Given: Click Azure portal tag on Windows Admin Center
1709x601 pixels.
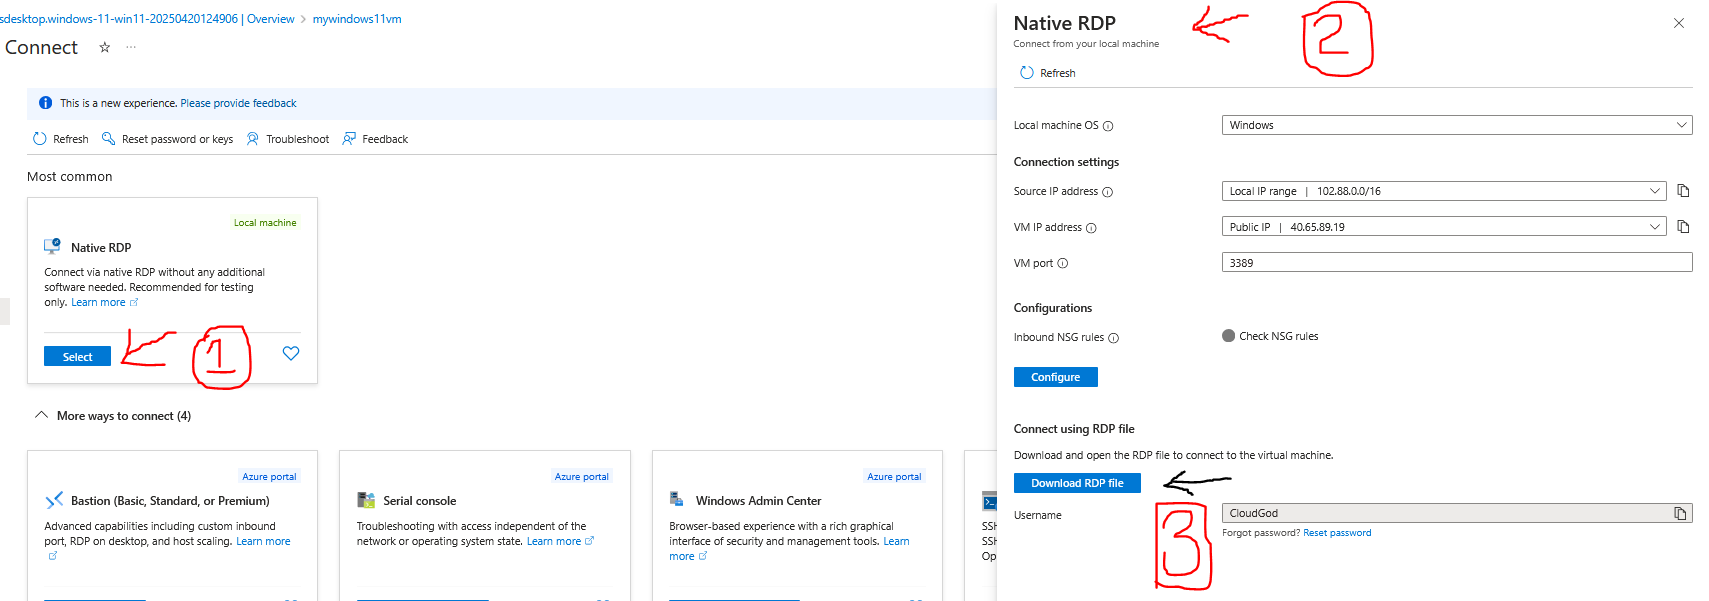Looking at the screenshot, I should [x=894, y=476].
